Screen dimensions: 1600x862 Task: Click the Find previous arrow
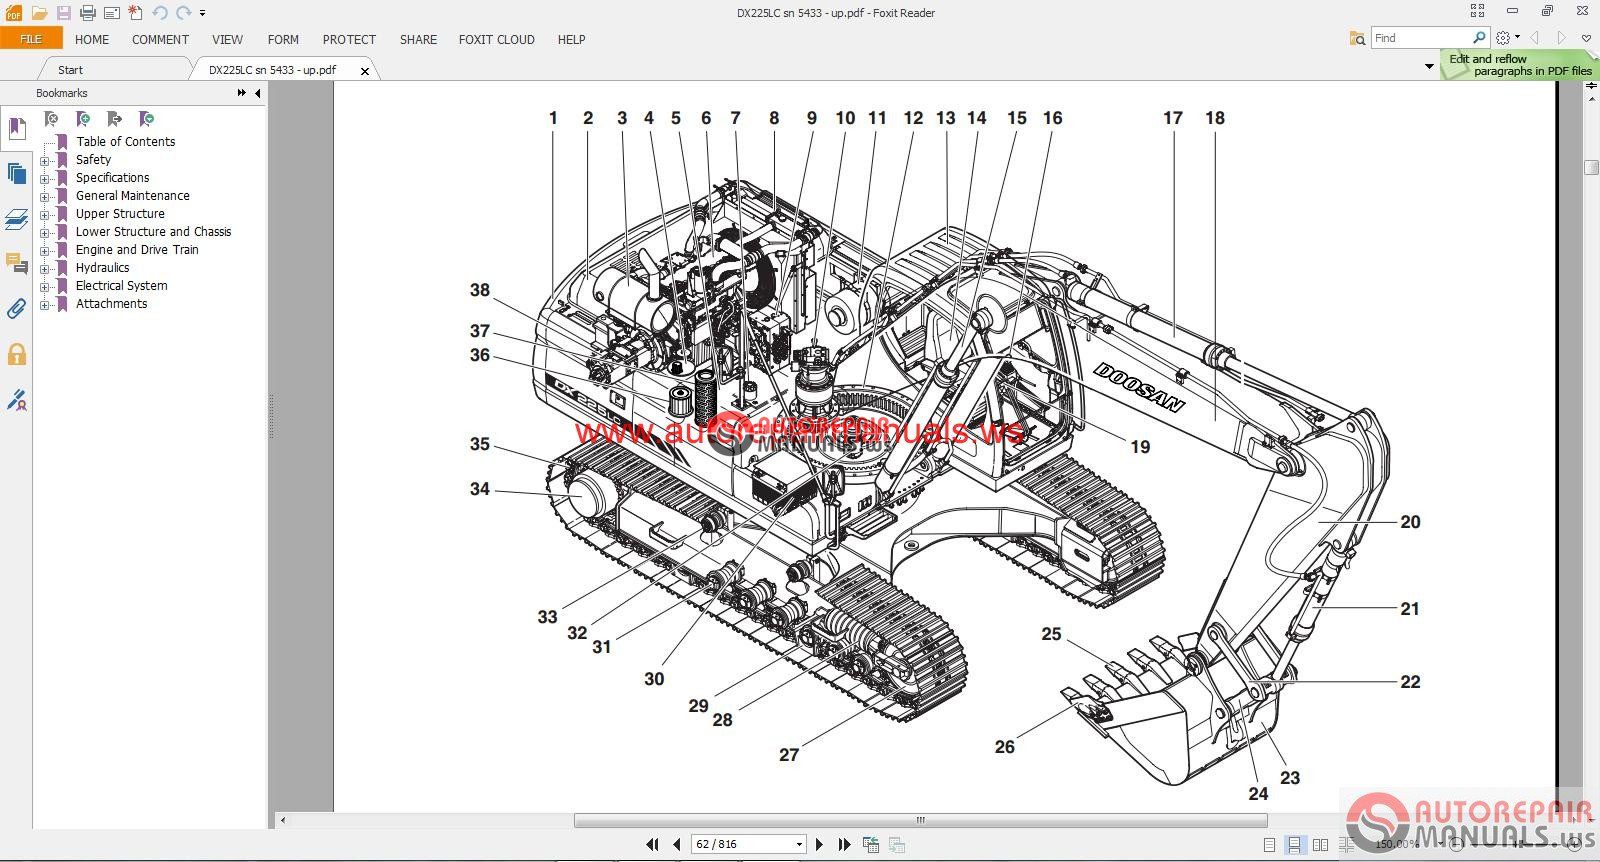point(1535,38)
